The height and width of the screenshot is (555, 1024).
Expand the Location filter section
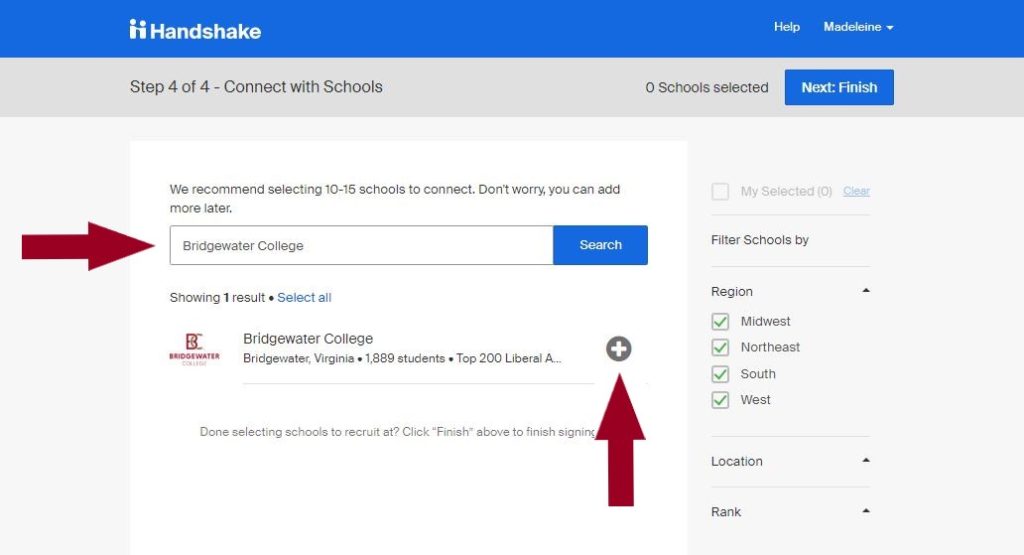coord(866,460)
